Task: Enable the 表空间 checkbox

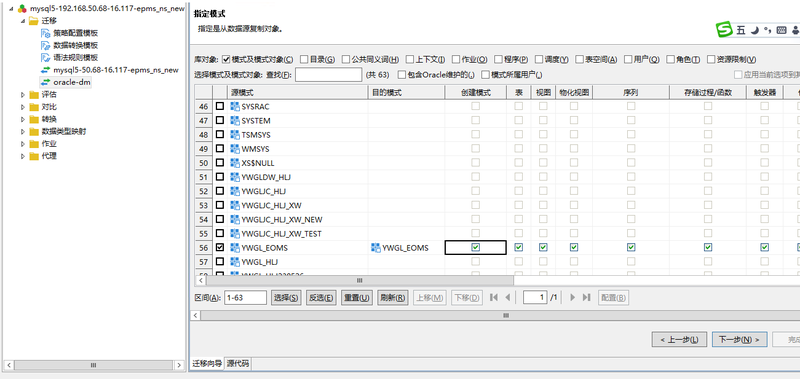Action: [x=579, y=59]
